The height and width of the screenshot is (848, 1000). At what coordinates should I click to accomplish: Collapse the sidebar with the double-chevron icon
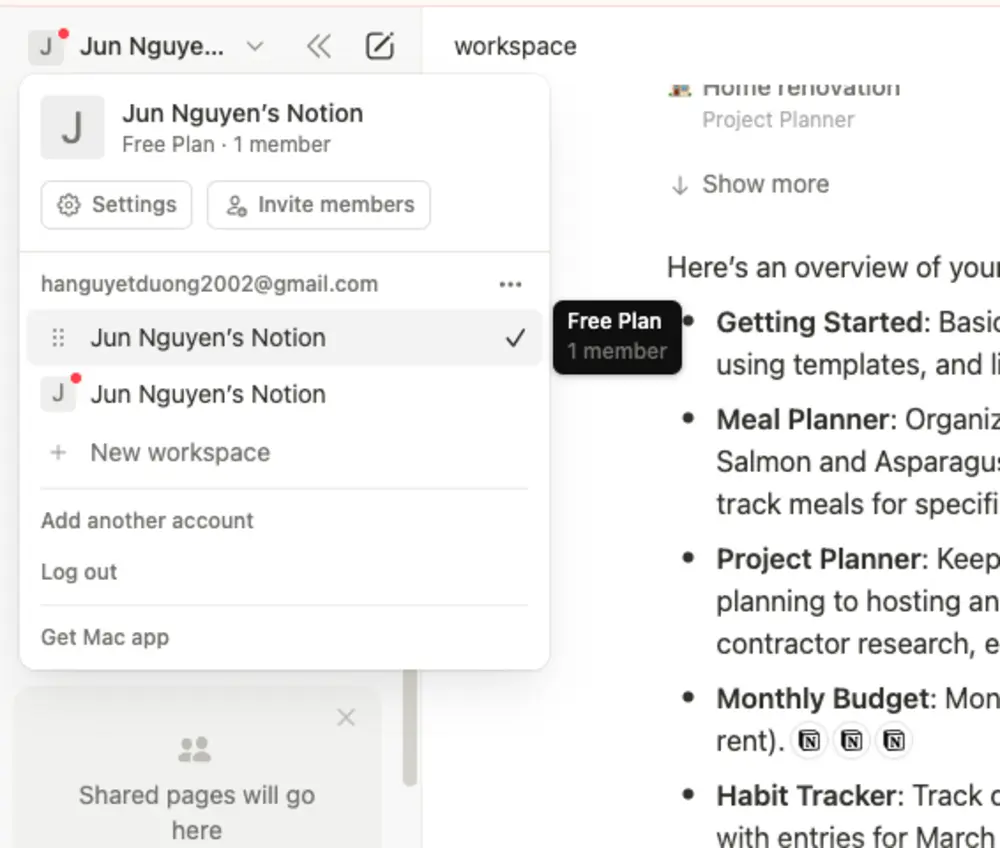[319, 47]
